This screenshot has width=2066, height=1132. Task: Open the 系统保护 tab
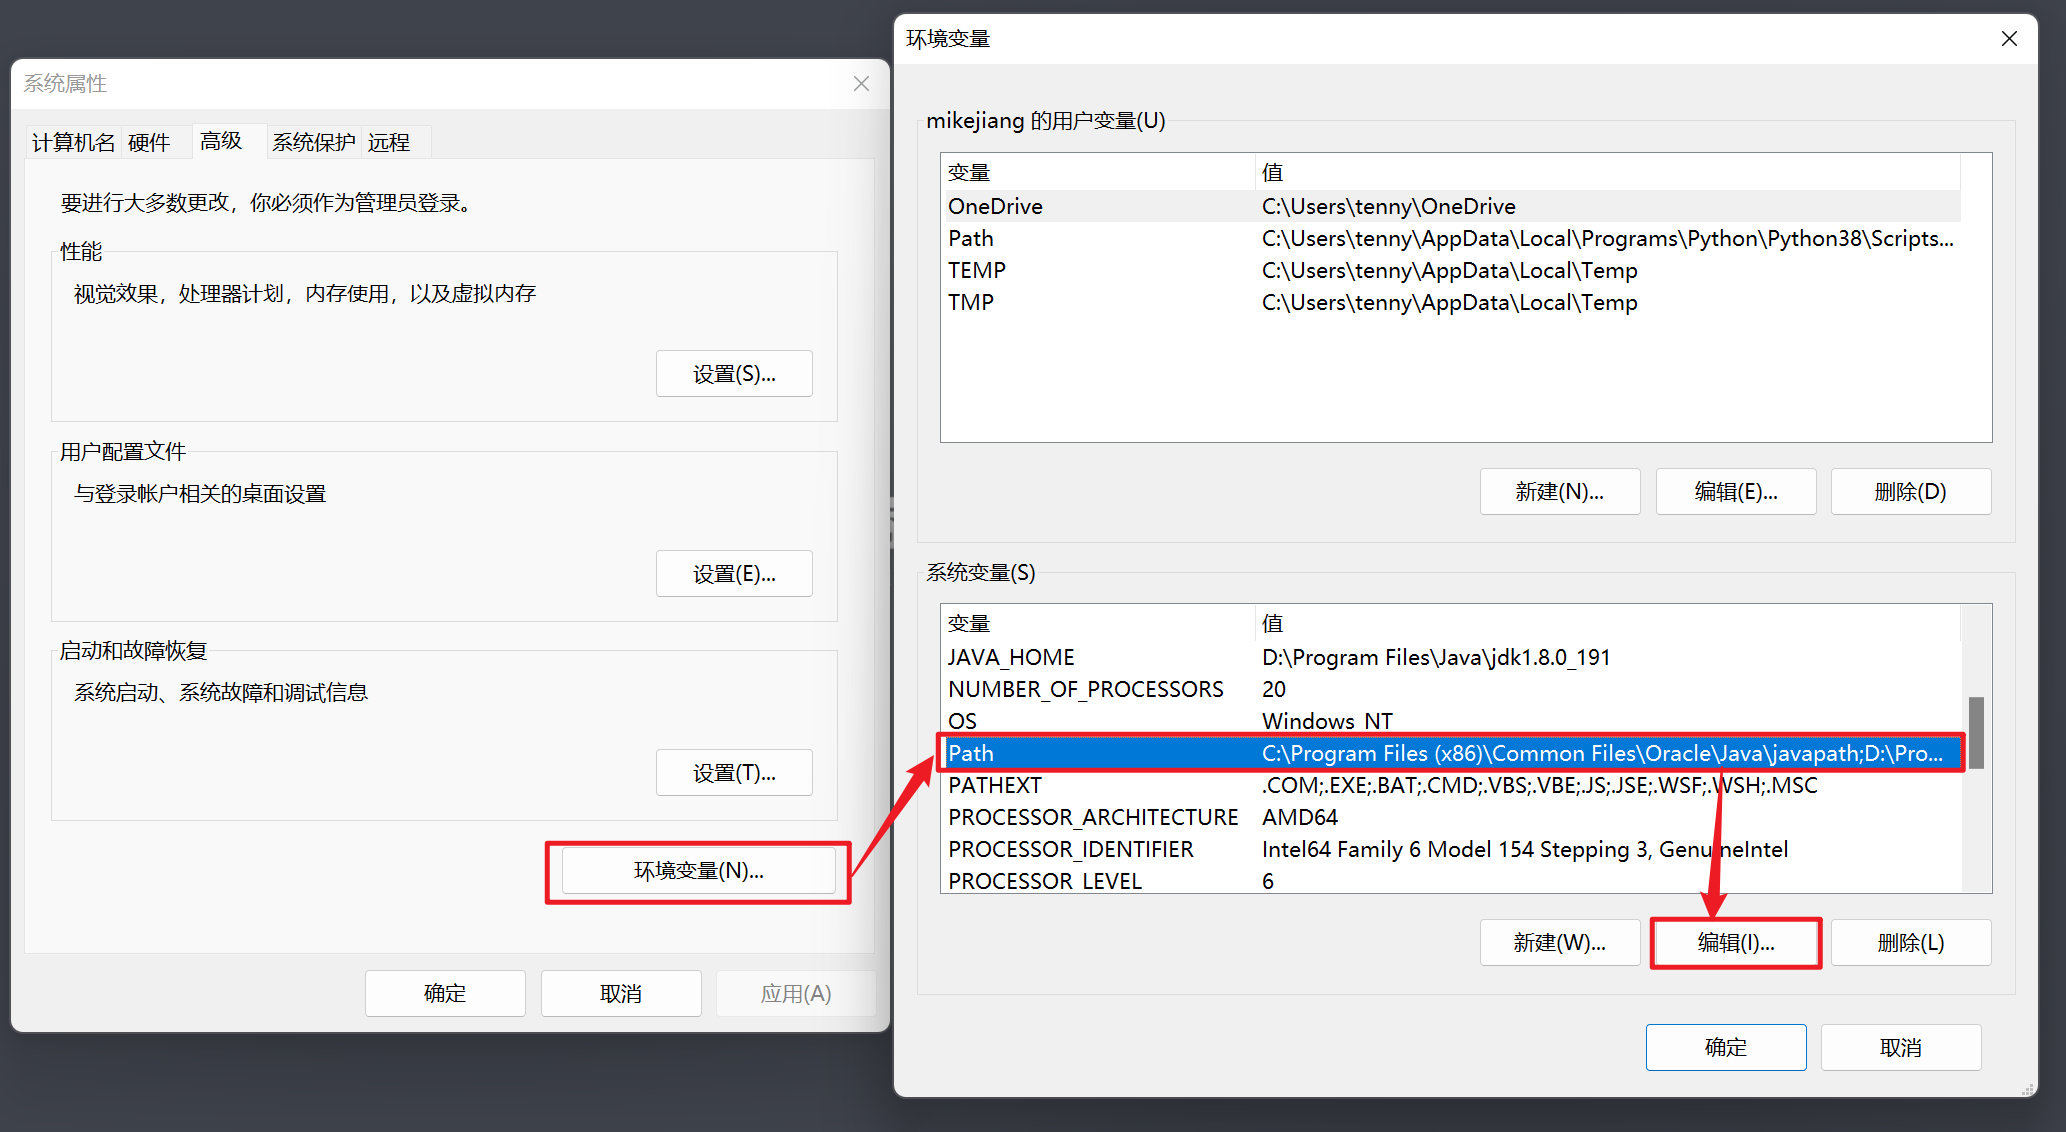coord(313,142)
